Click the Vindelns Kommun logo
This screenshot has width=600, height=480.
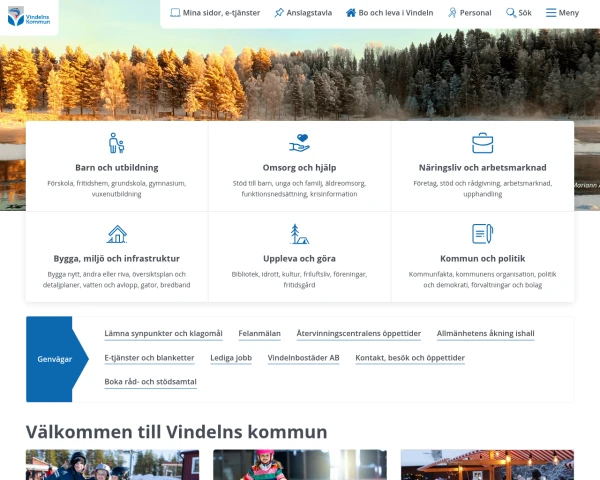29,16
